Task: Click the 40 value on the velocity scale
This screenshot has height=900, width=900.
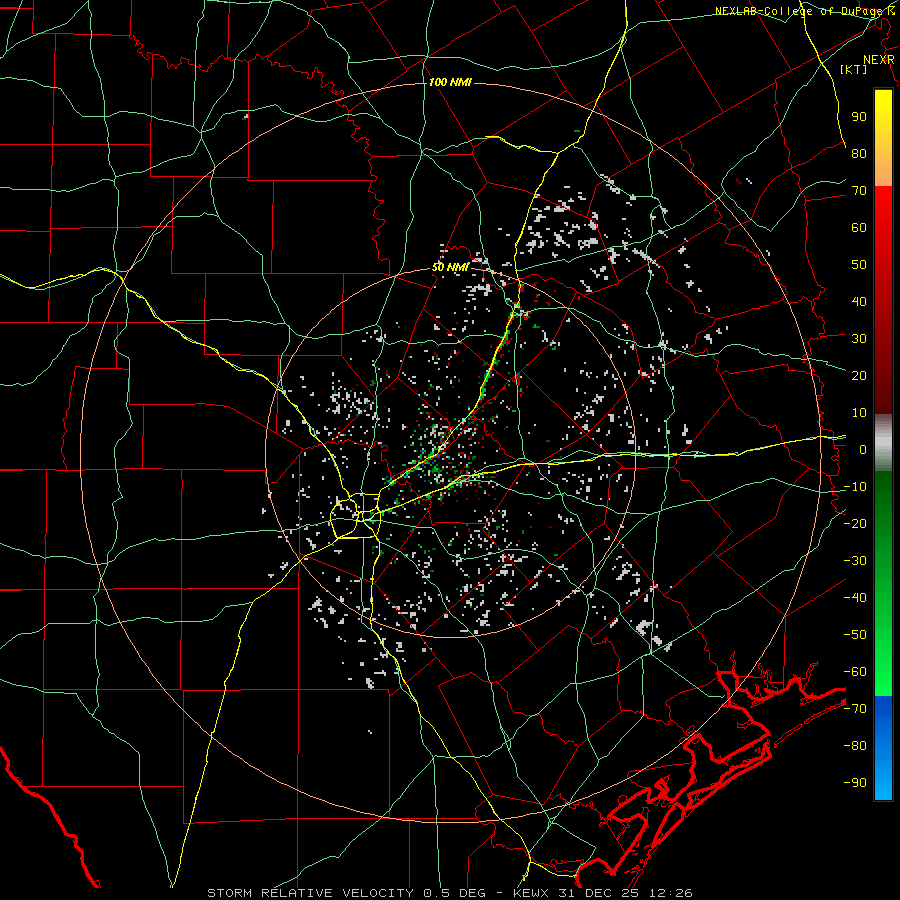Action: point(859,301)
